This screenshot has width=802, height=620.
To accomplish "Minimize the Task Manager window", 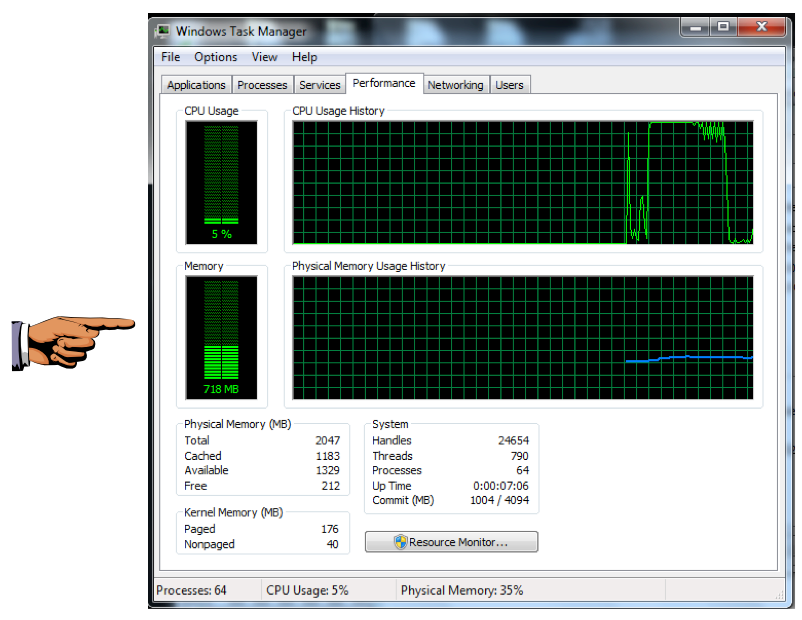I will point(695,27).
